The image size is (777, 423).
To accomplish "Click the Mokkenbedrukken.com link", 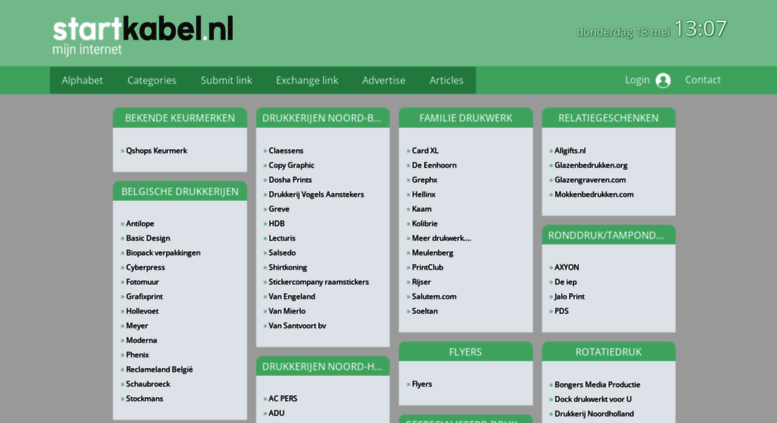I will (594, 195).
